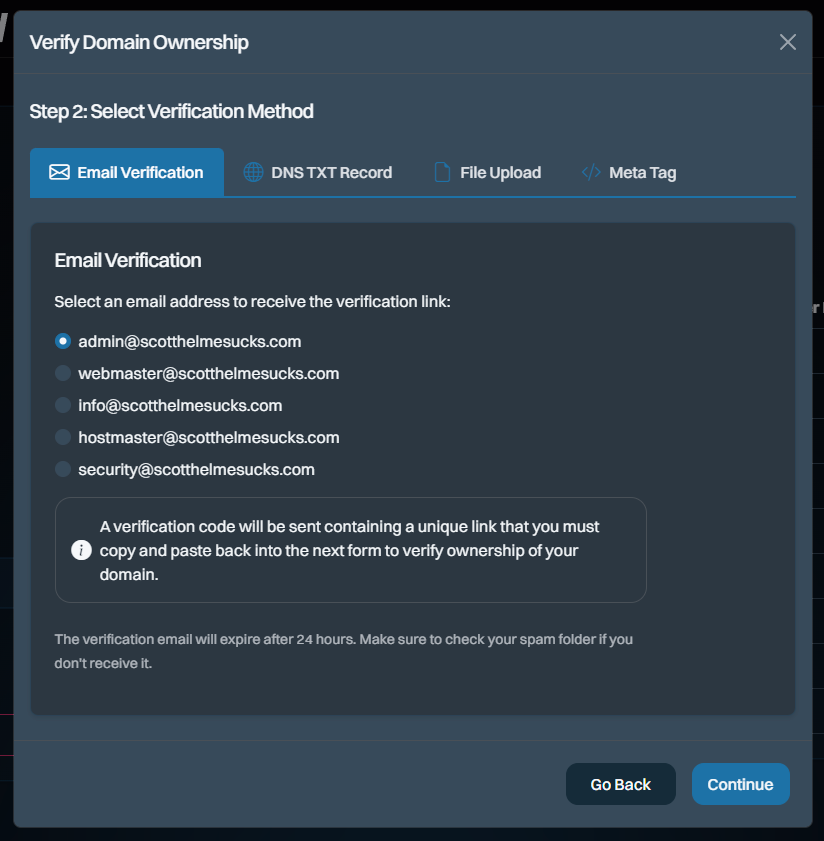Click the verification code information notice box
824x841 pixels.
[351, 550]
